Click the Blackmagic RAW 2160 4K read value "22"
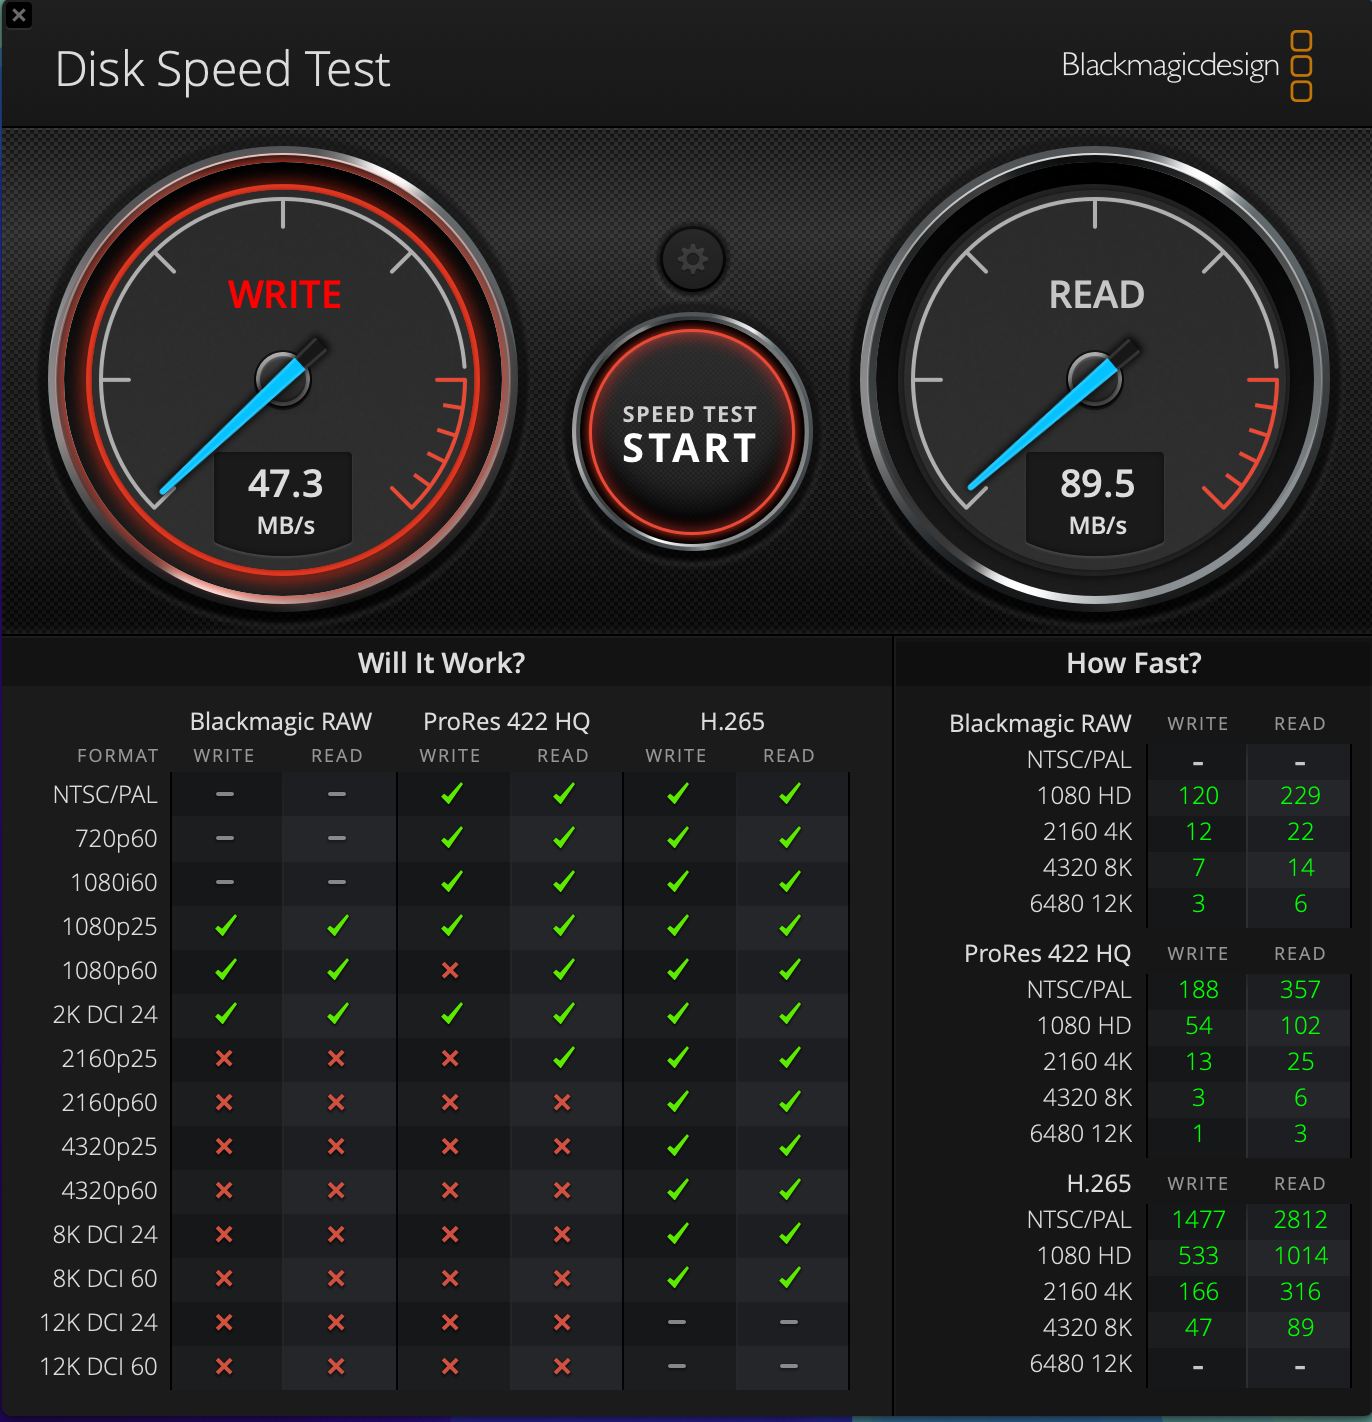The image size is (1372, 1422). (1300, 831)
